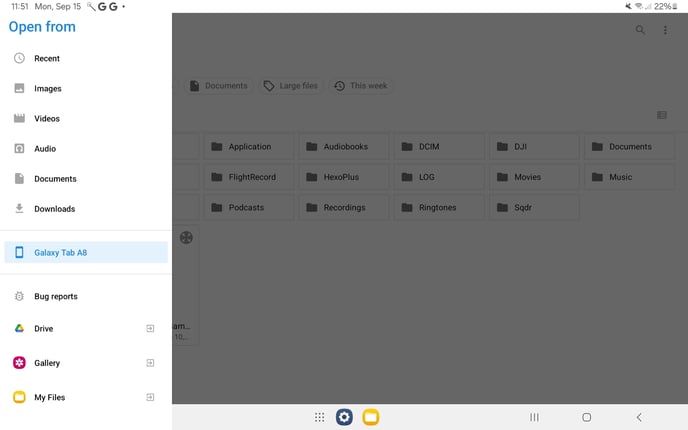The height and width of the screenshot is (430, 688).
Task: Open Downloads from the sidebar
Action: click(54, 209)
